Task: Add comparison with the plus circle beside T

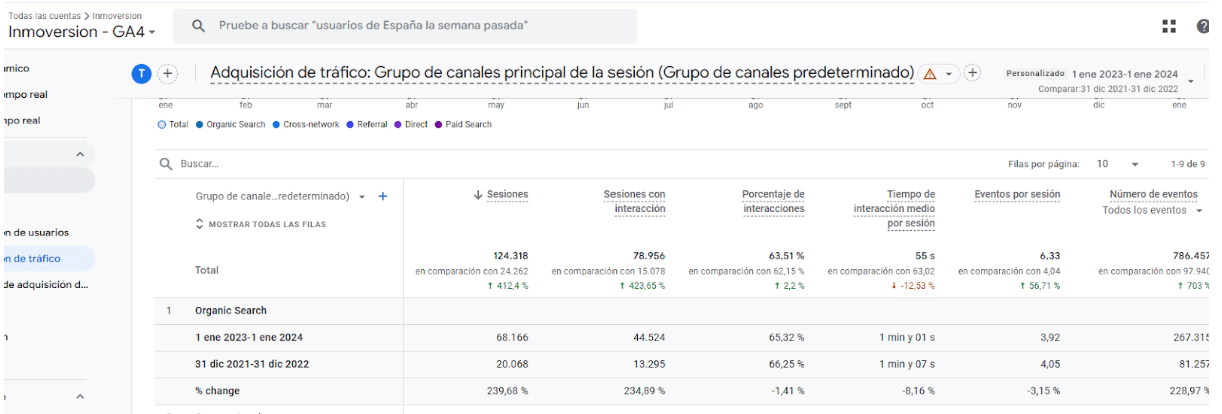Action: (168, 73)
